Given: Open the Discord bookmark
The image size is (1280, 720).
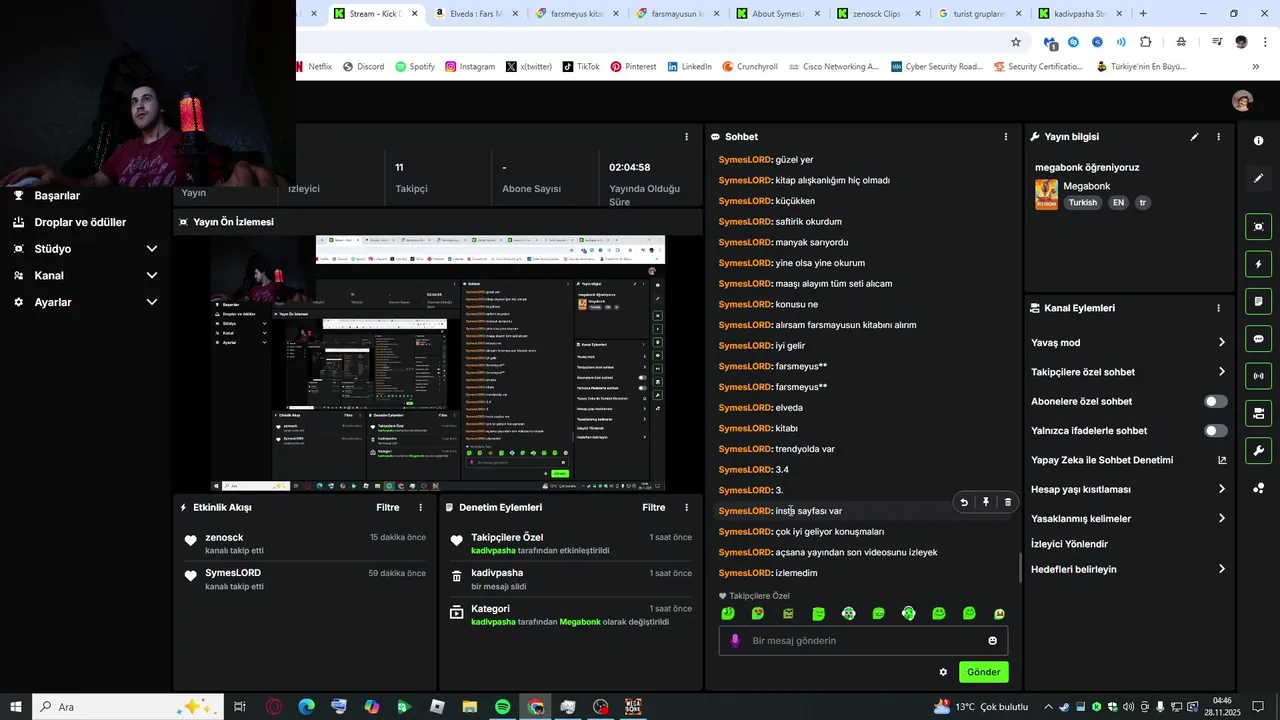Looking at the screenshot, I should (363, 67).
